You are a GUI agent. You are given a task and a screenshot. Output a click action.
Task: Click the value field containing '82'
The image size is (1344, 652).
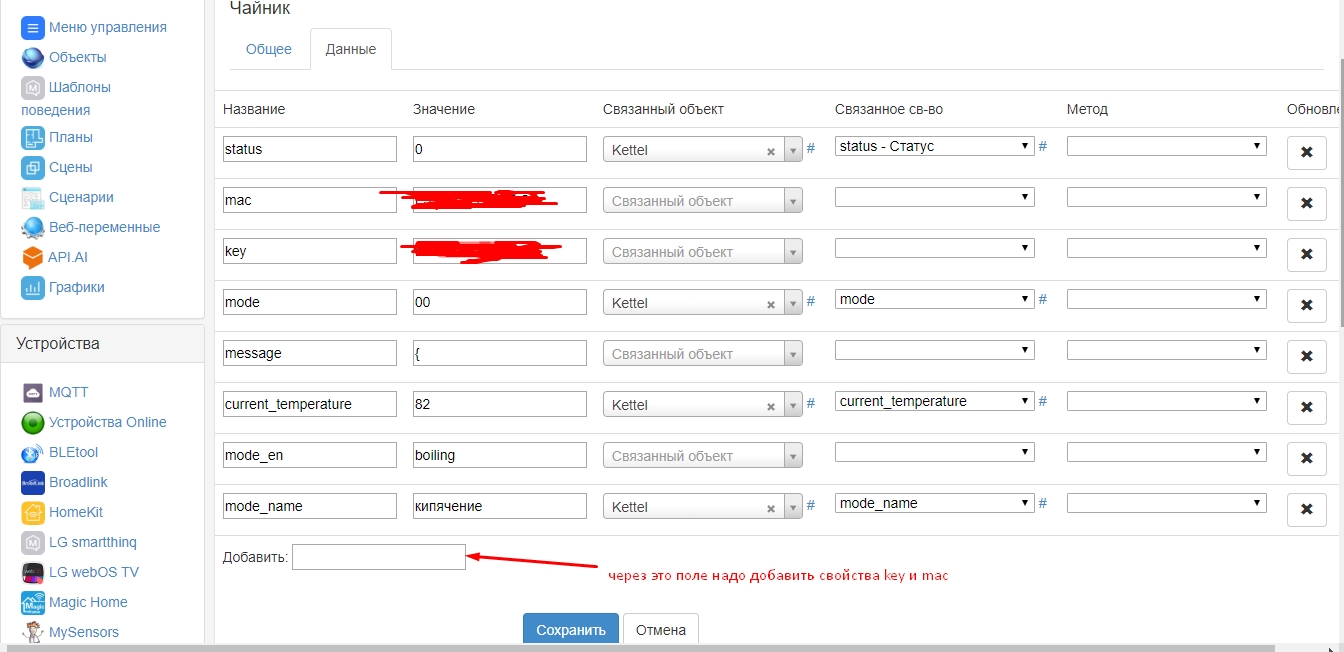pyautogui.click(x=500, y=404)
